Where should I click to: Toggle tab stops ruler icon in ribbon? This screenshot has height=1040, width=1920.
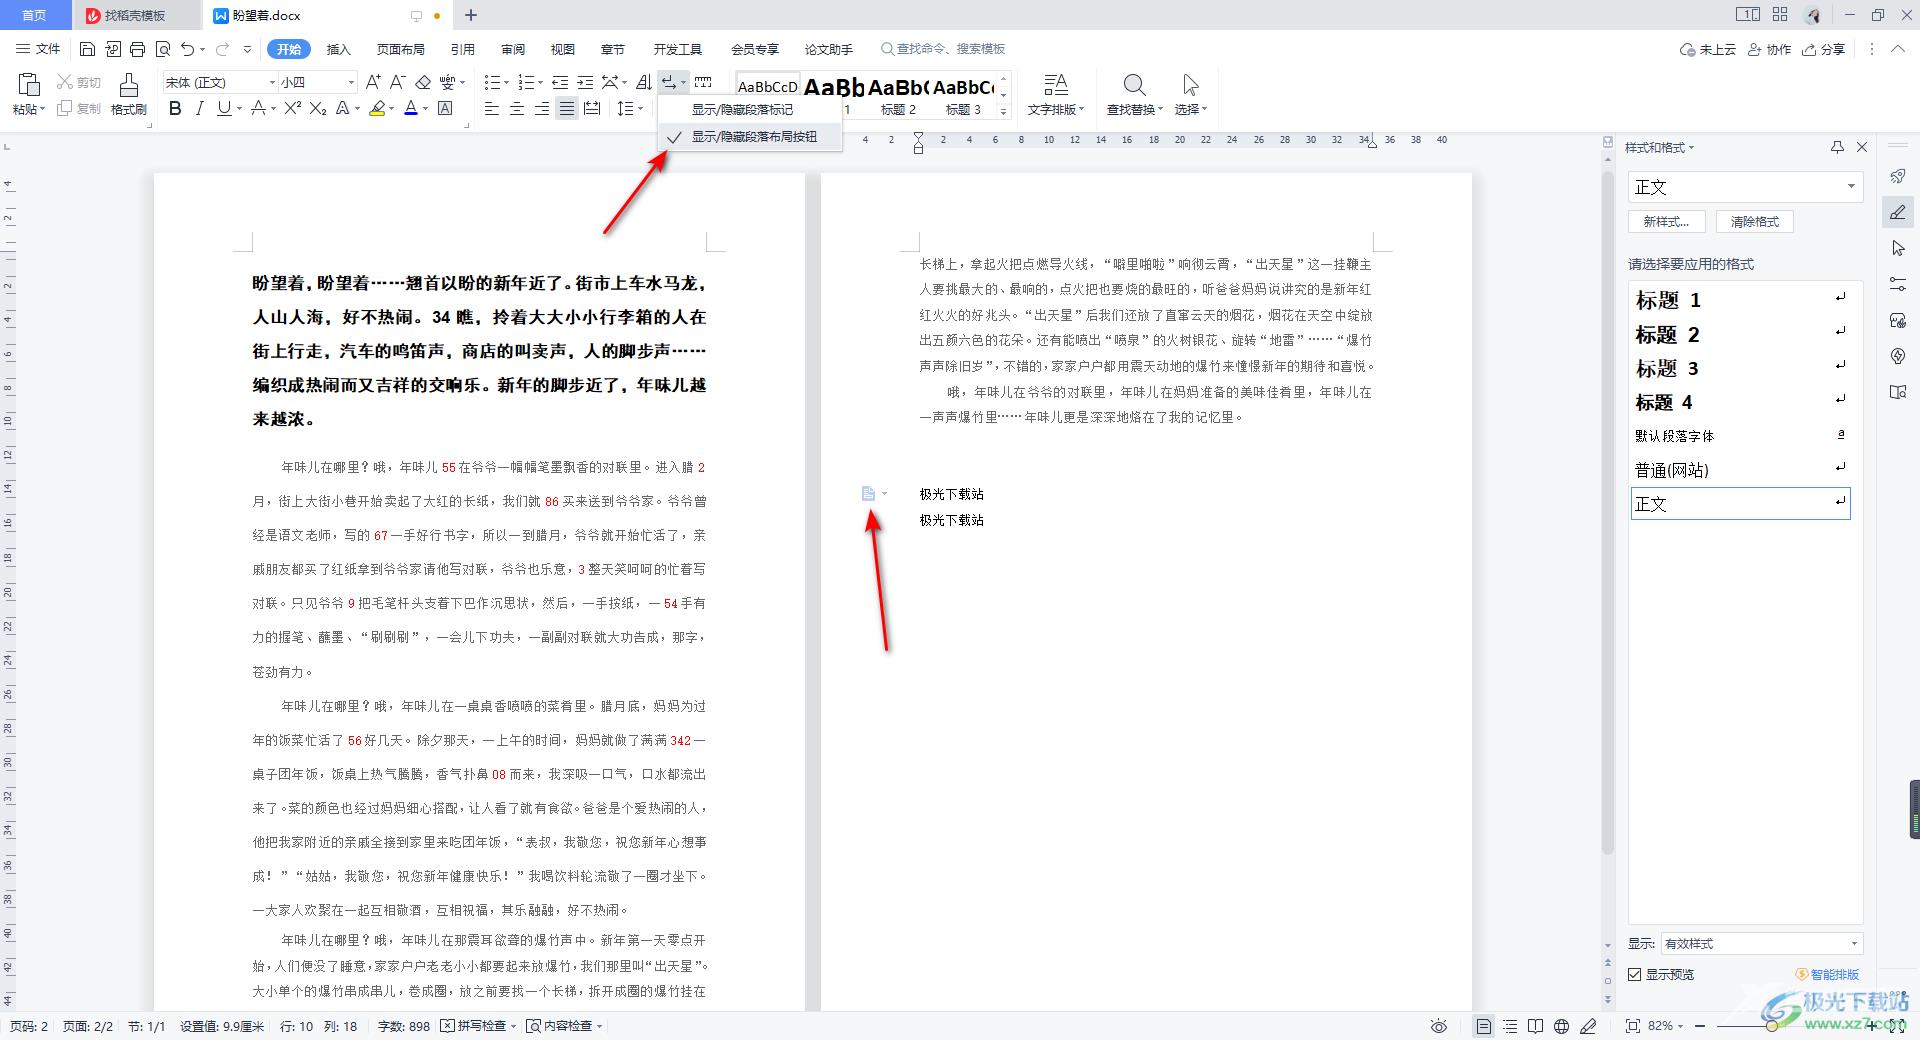click(703, 82)
